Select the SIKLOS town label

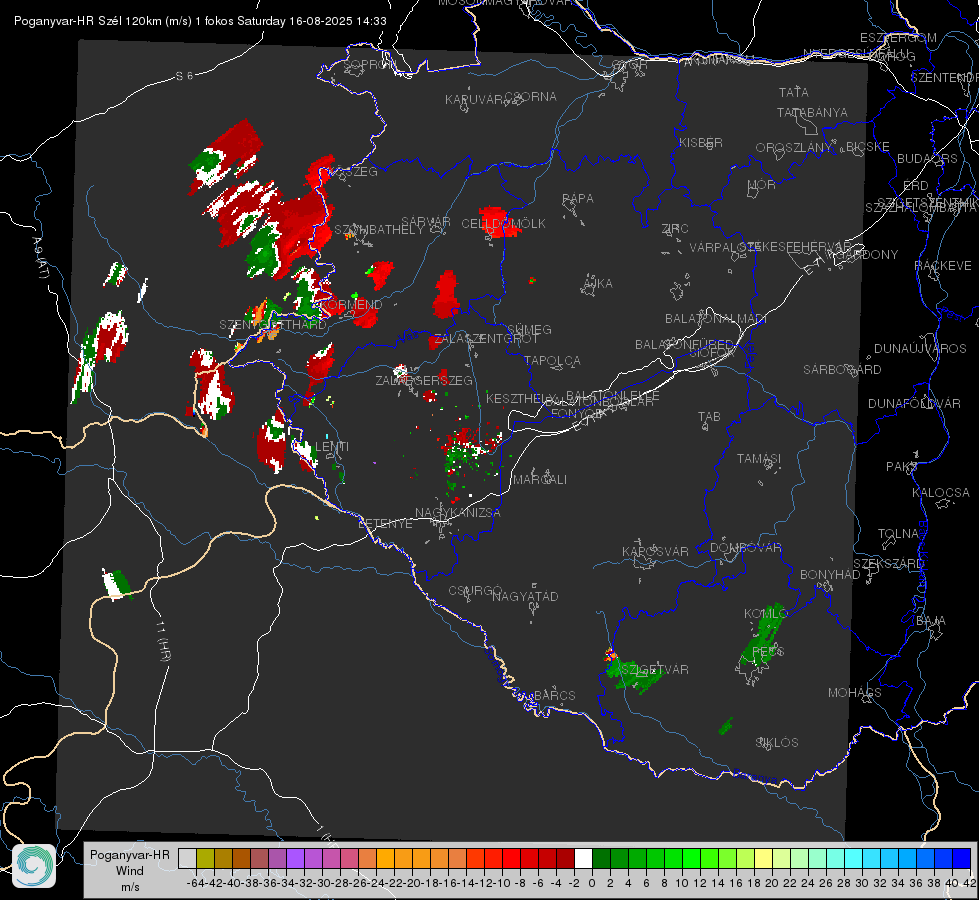(777, 743)
